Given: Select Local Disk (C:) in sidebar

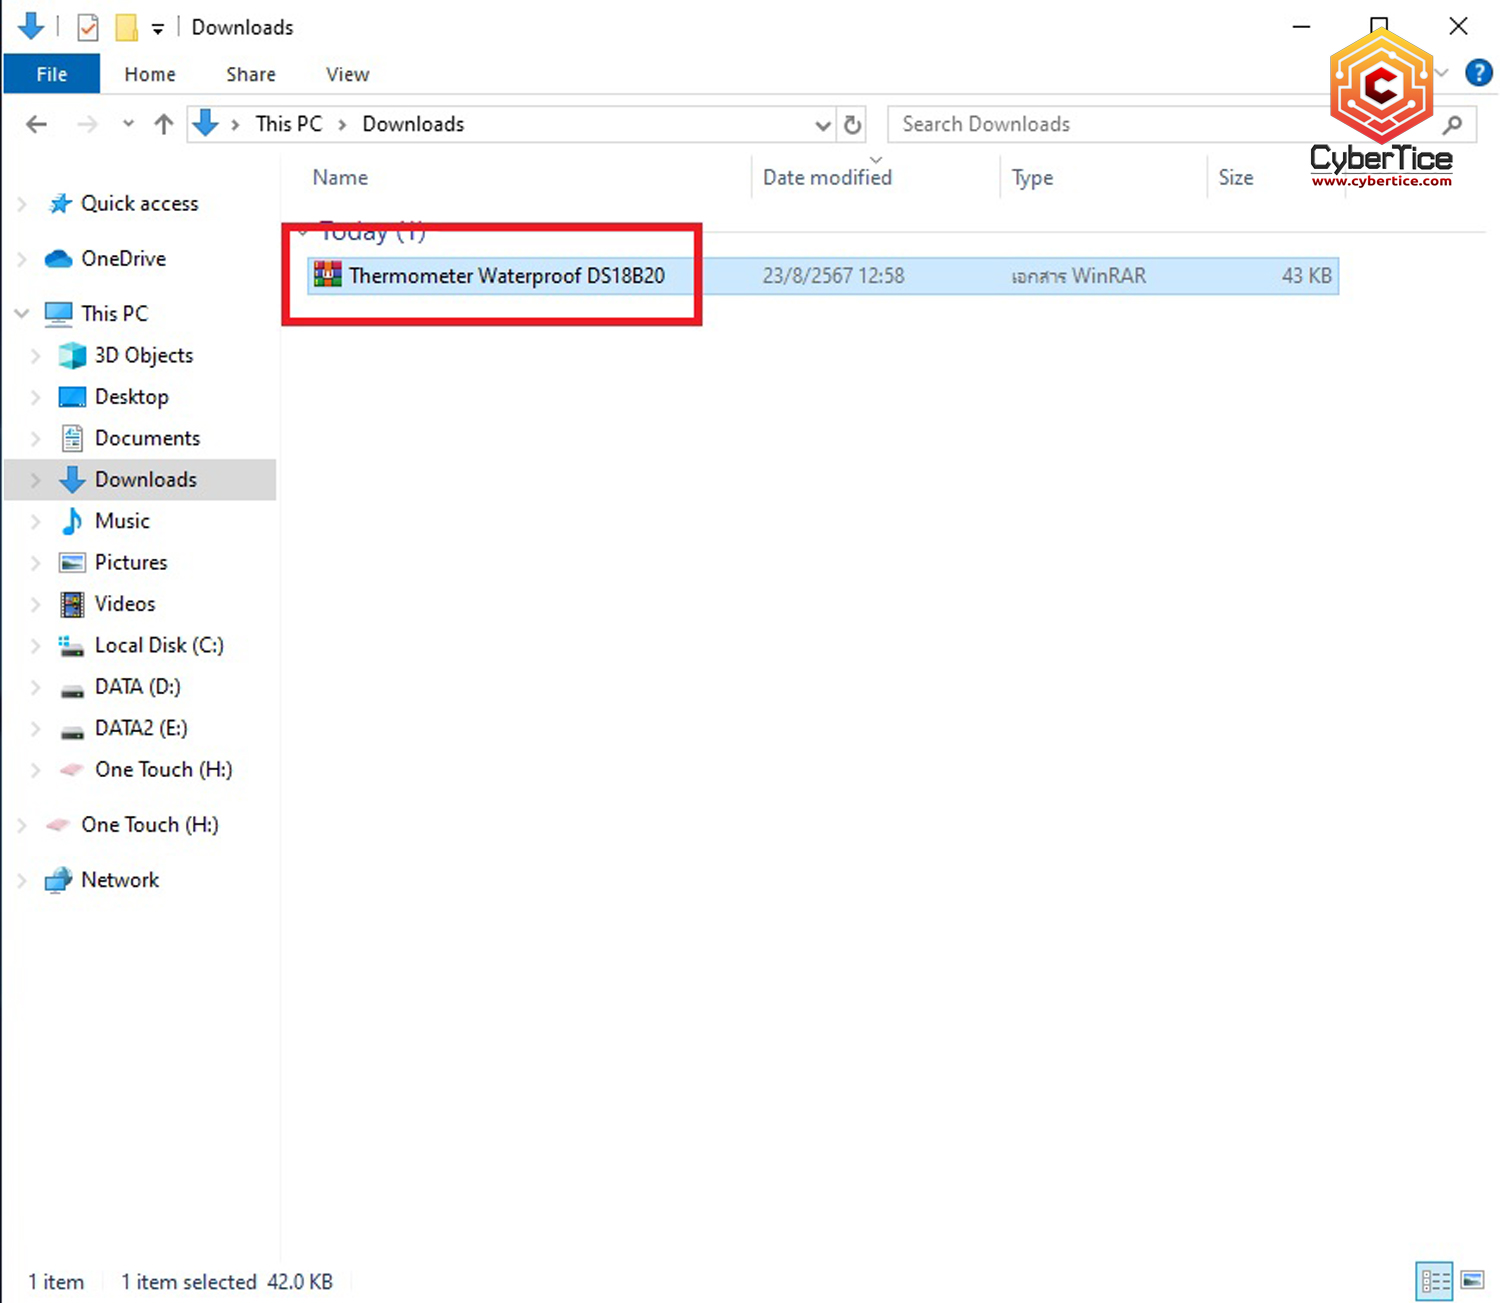Looking at the screenshot, I should pyautogui.click(x=159, y=646).
